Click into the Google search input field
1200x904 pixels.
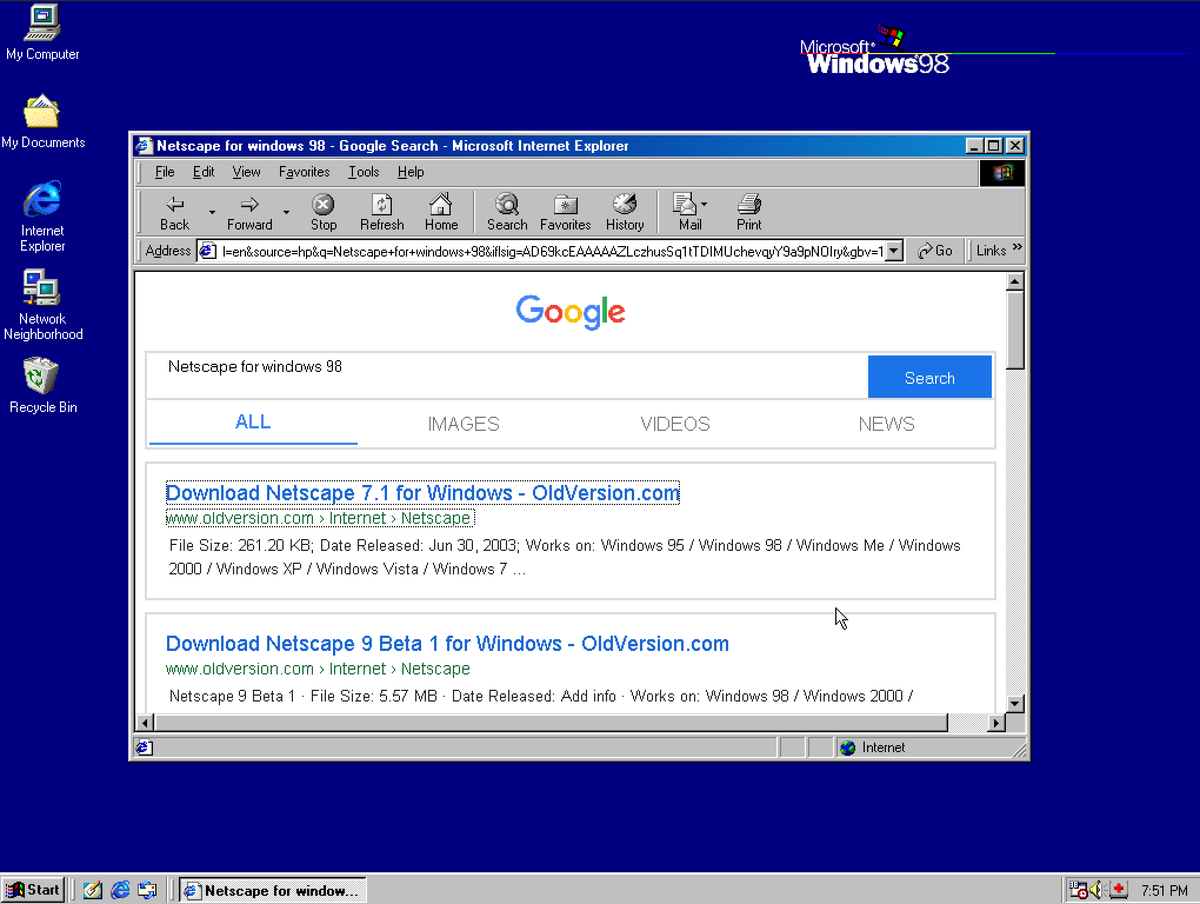507,377
